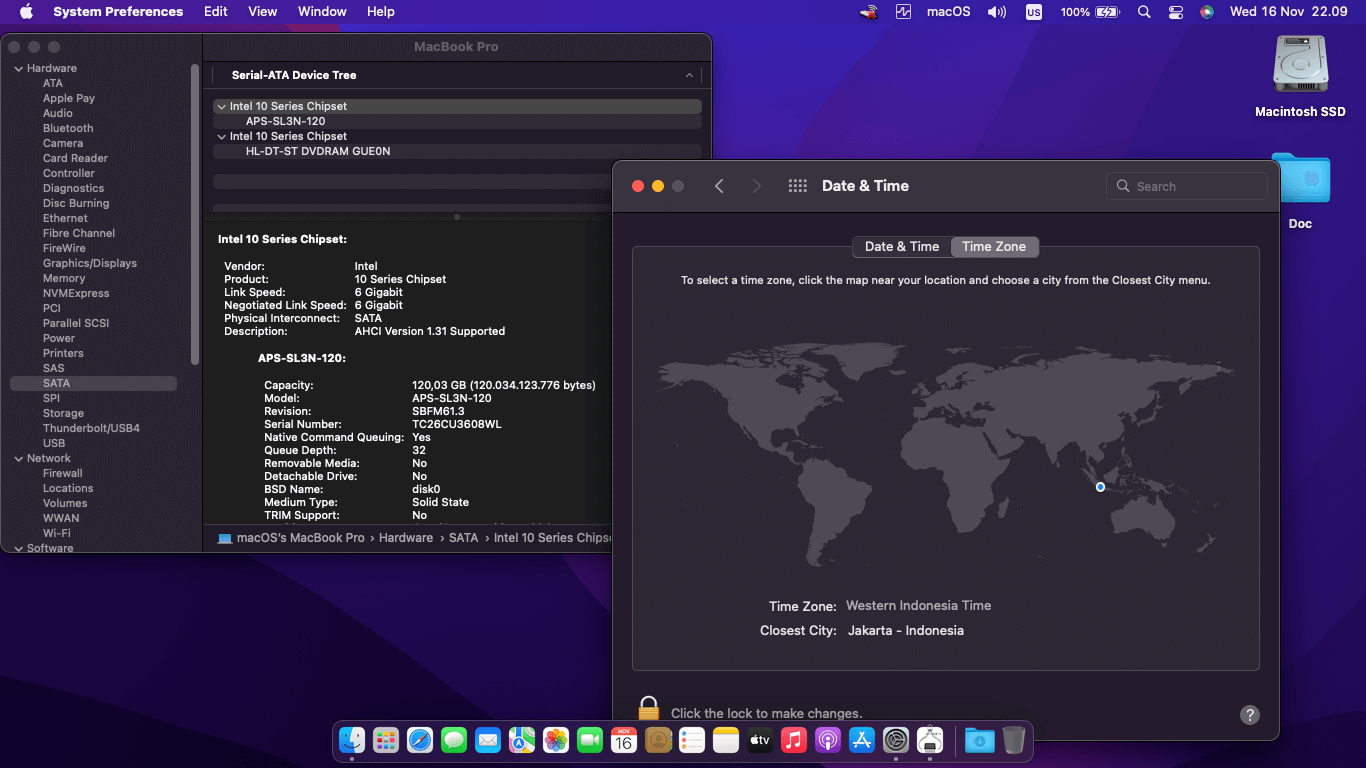1366x768 pixels.
Task: Click the macOS user menu item
Action: coord(949,12)
